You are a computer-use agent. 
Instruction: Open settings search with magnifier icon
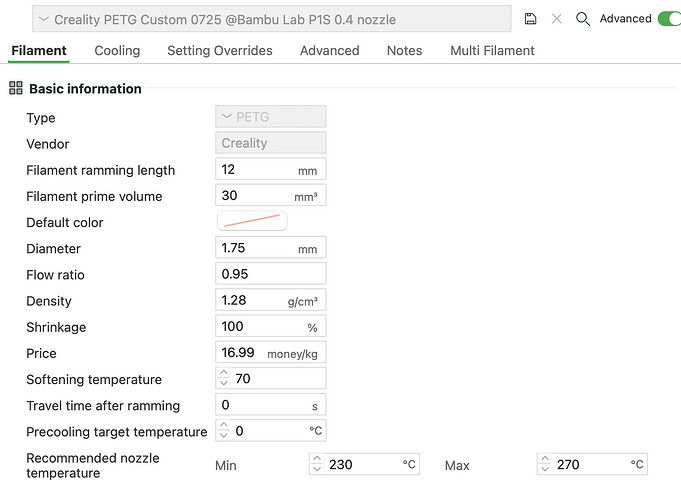[x=582, y=19]
